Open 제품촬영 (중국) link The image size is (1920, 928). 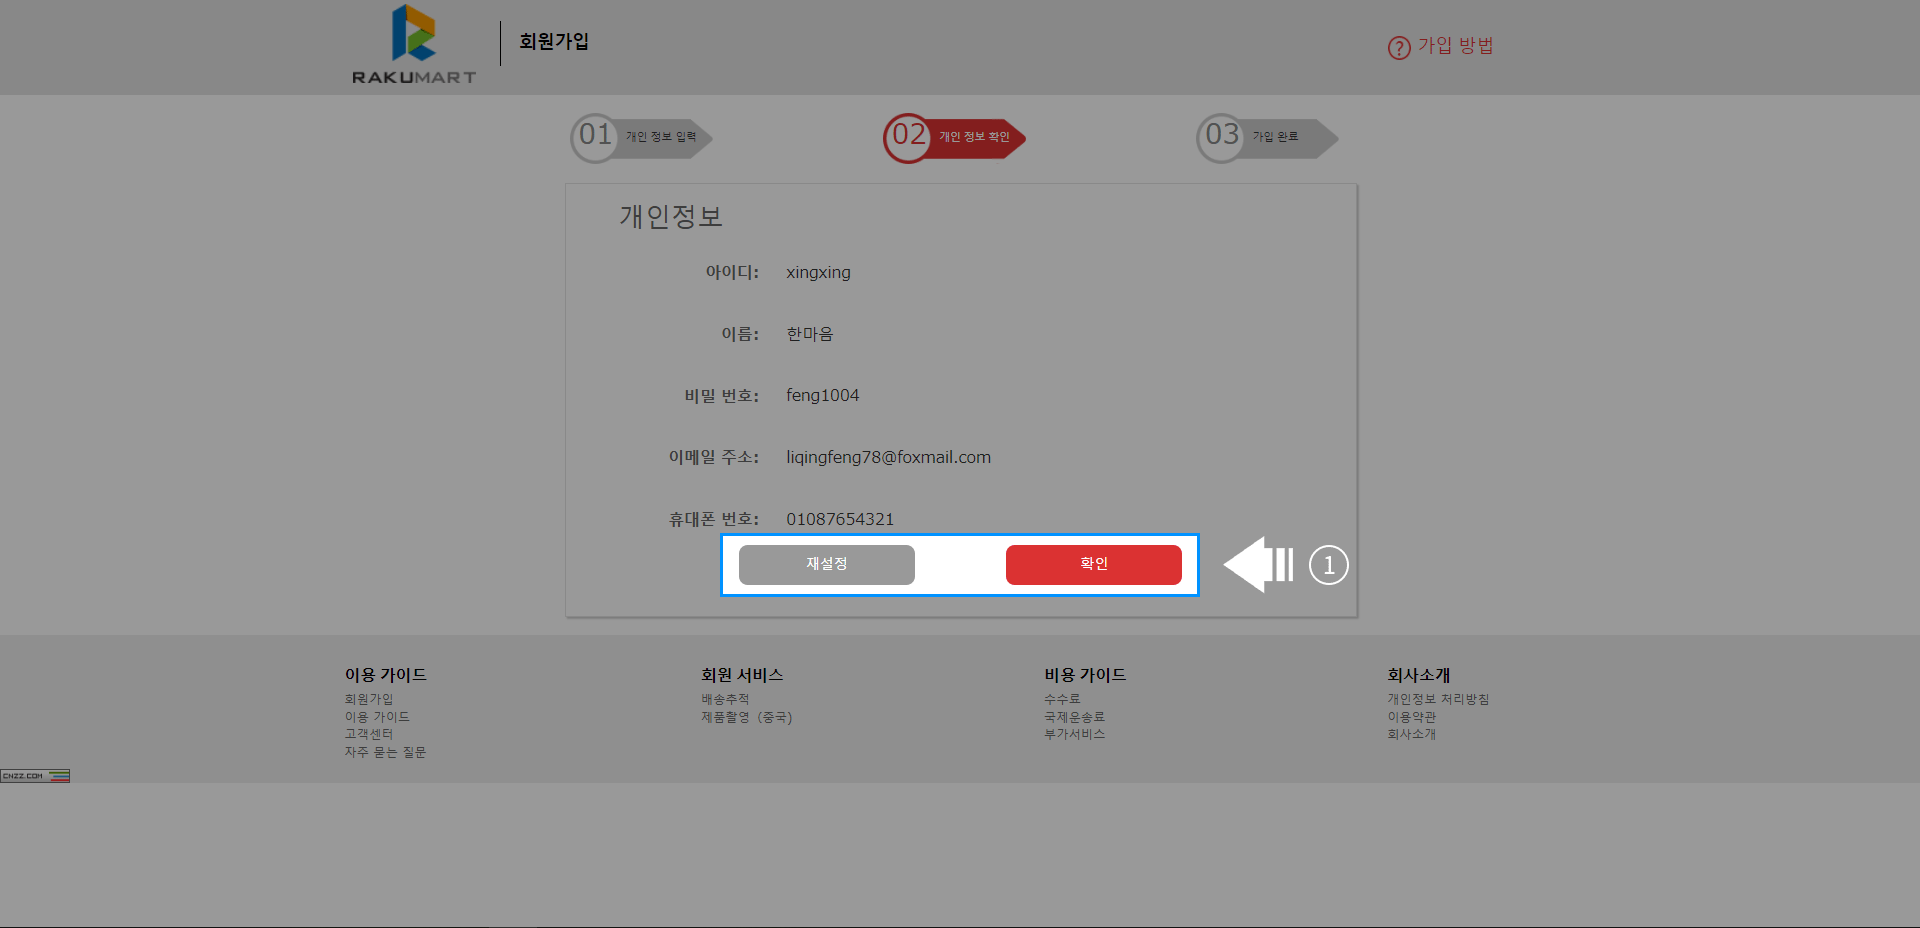pyautogui.click(x=746, y=717)
